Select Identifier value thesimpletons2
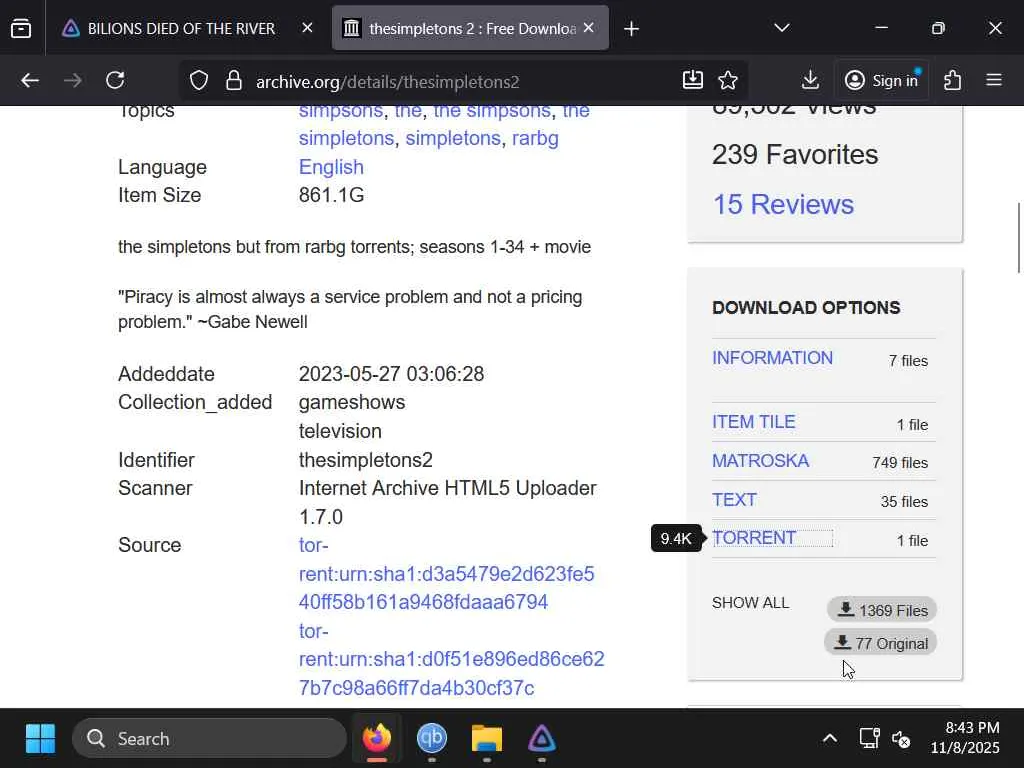 coord(366,460)
